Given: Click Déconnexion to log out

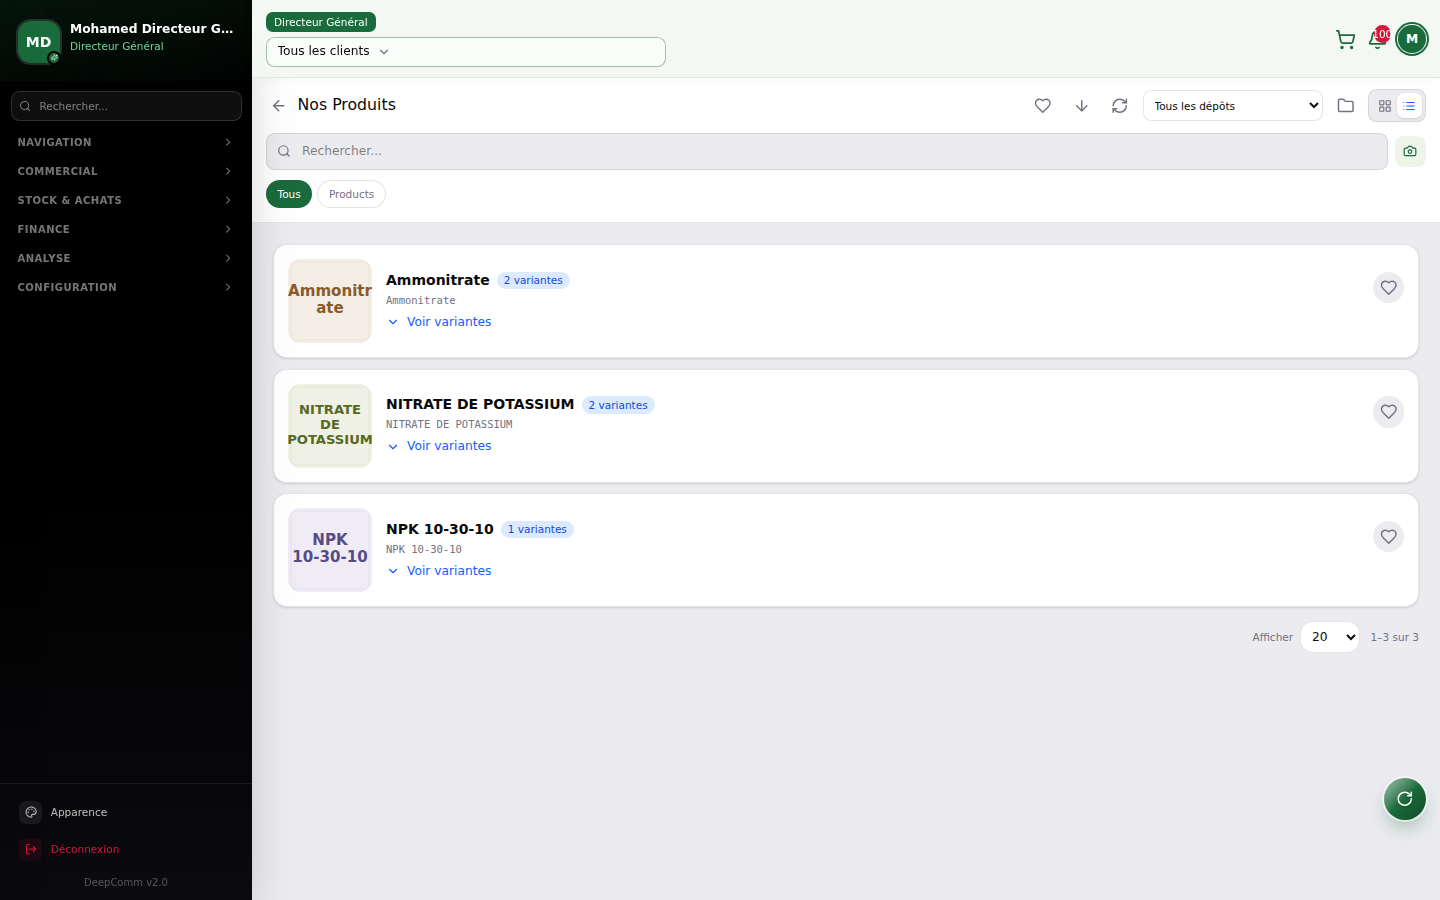Looking at the screenshot, I should [125, 849].
